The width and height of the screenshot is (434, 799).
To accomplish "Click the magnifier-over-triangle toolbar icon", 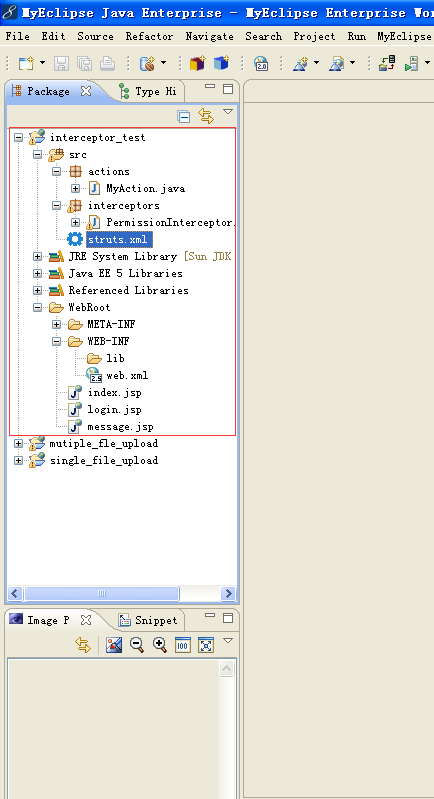I will click(x=336, y=63).
